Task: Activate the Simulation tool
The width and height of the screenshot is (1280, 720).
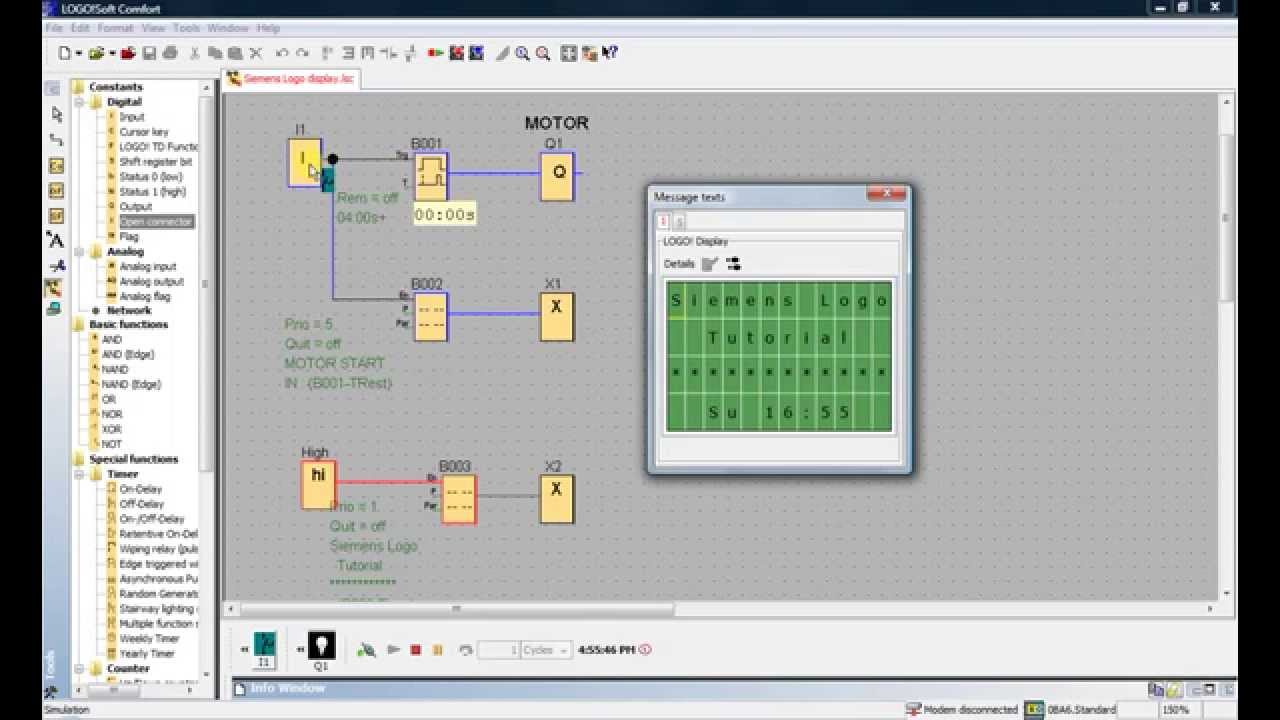Action: (55, 288)
